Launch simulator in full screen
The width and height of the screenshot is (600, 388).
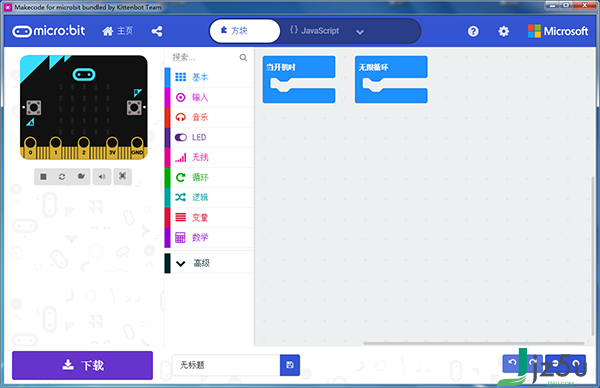pyautogui.click(x=122, y=176)
